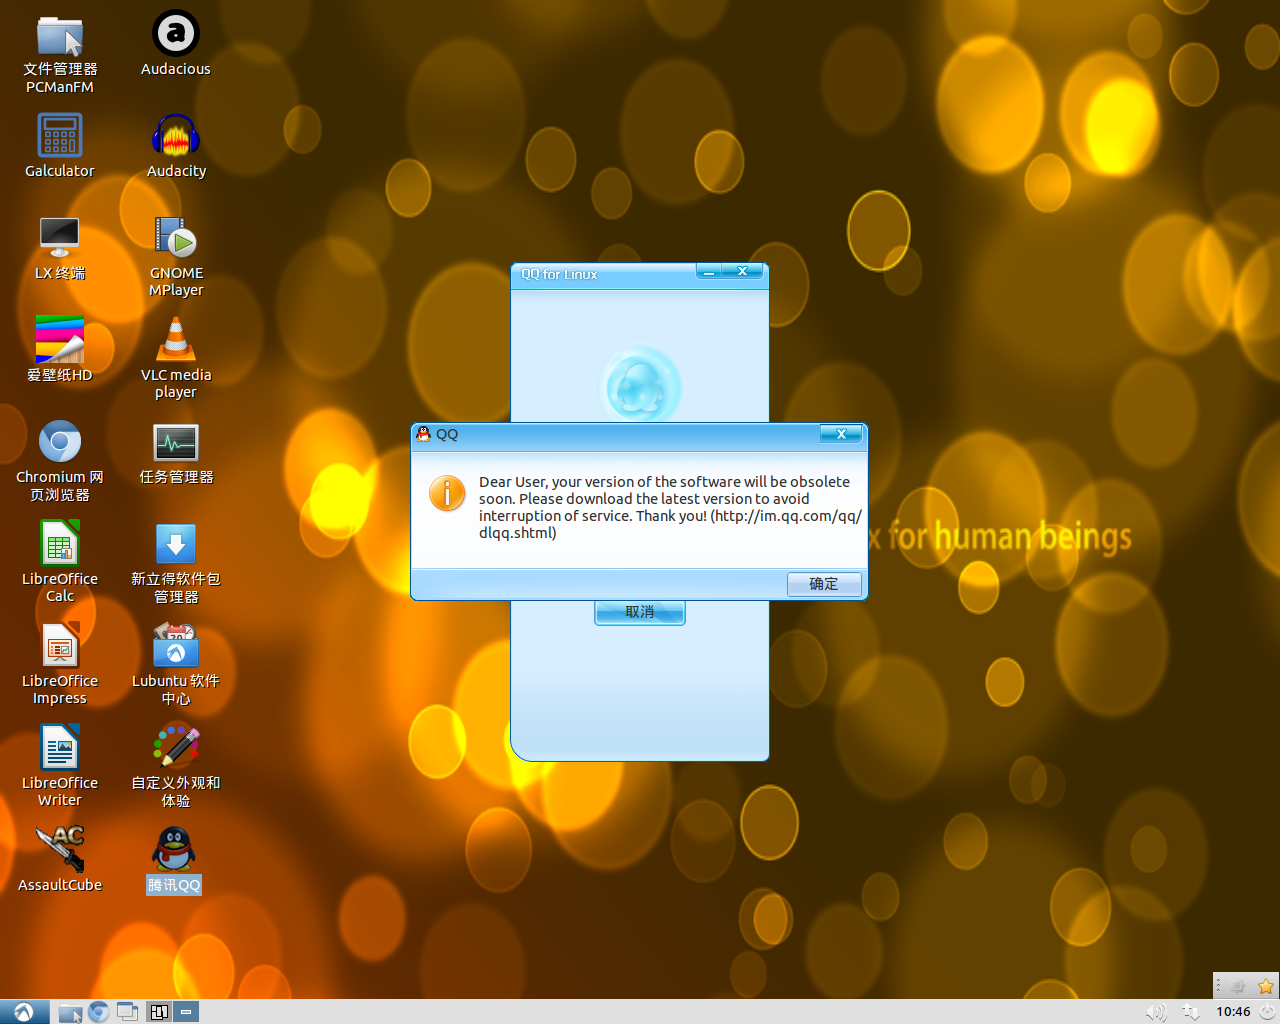
Task: Click the network up-down arrows tray icon
Action: (x=1190, y=1012)
